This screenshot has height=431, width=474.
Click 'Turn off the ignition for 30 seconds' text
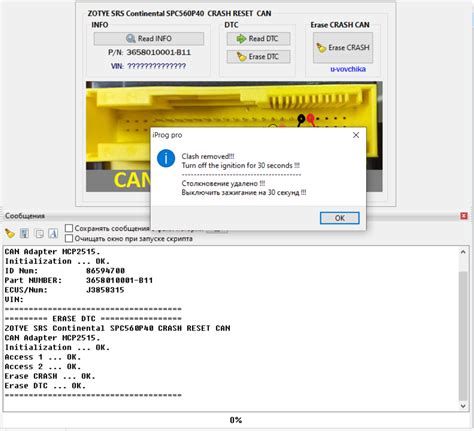(x=240, y=165)
